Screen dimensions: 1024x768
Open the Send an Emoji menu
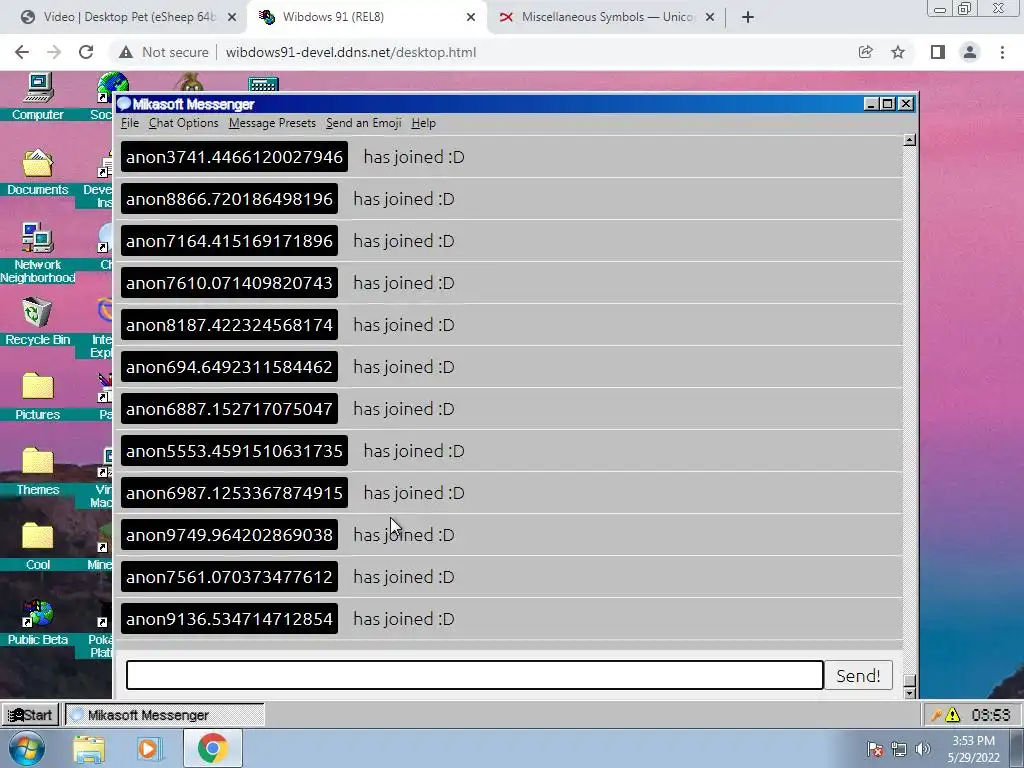pos(364,123)
